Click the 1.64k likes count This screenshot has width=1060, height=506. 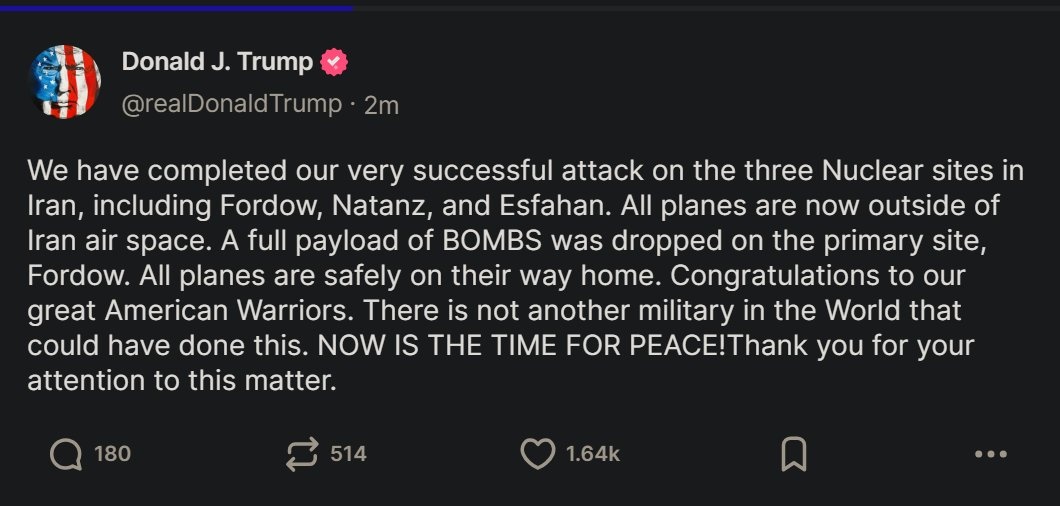593,454
